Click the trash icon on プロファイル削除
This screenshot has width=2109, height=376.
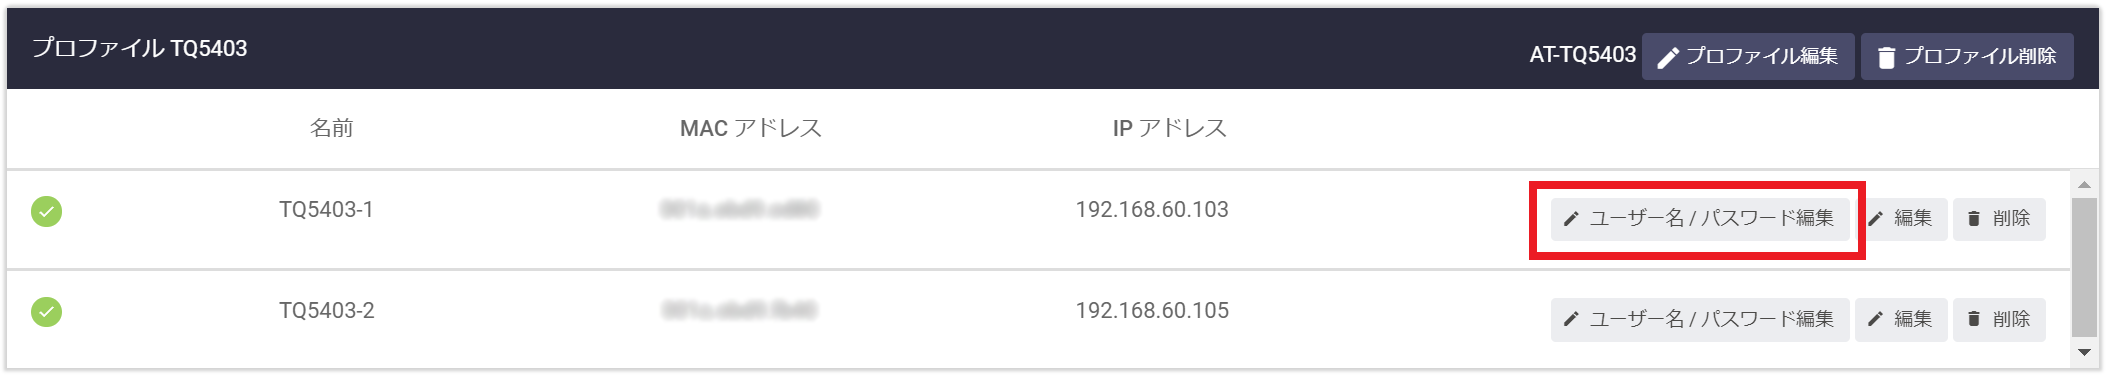(x=1886, y=58)
